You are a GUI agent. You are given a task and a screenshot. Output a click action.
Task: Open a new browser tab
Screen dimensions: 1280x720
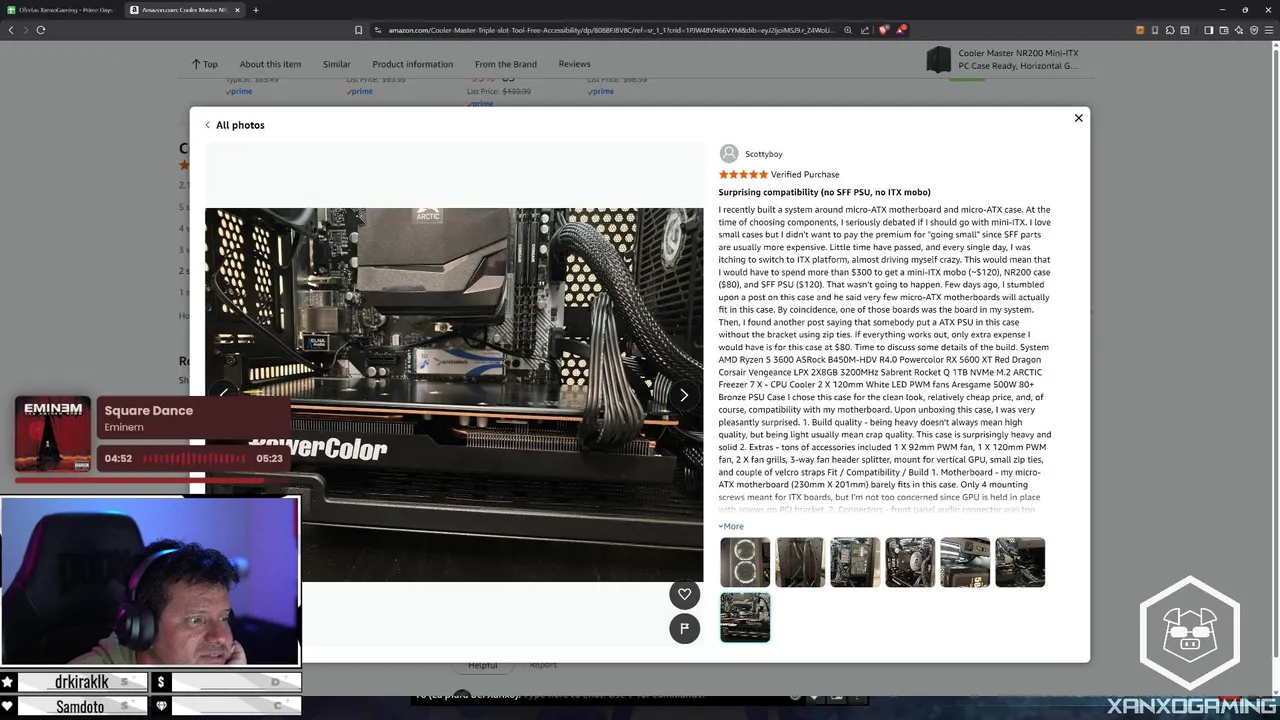[x=256, y=10]
